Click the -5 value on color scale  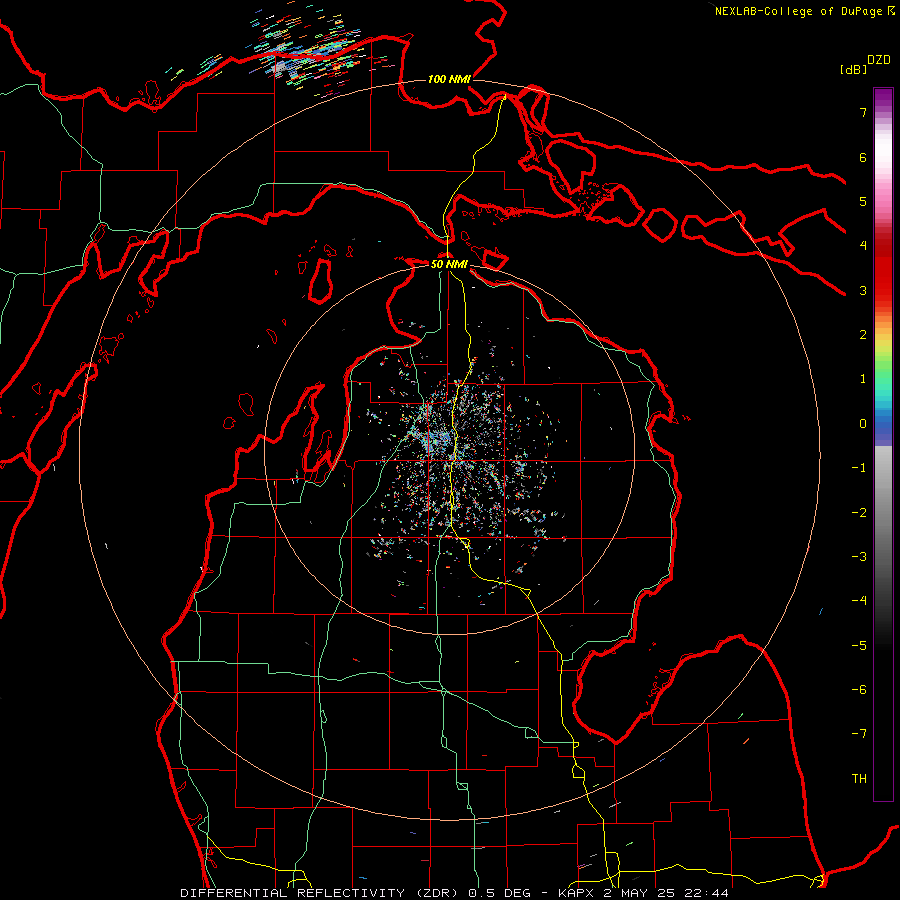859,646
